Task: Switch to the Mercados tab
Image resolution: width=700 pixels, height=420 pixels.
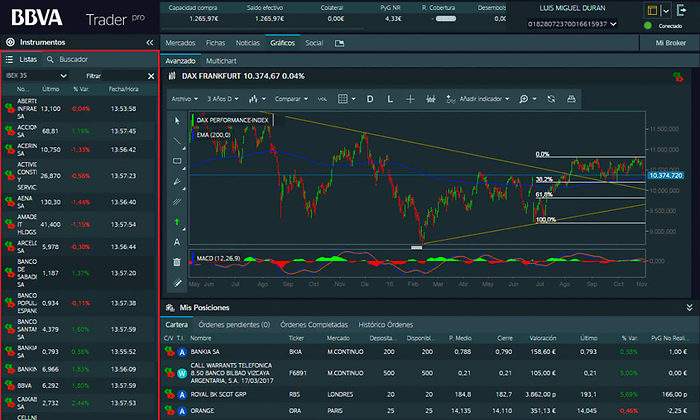Action: pyautogui.click(x=180, y=43)
